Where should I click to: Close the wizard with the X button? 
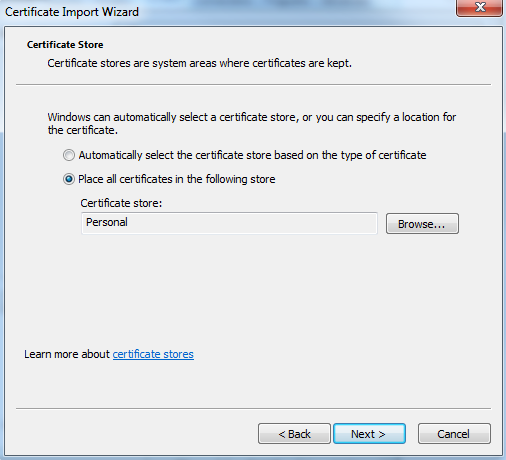pyautogui.click(x=479, y=7)
